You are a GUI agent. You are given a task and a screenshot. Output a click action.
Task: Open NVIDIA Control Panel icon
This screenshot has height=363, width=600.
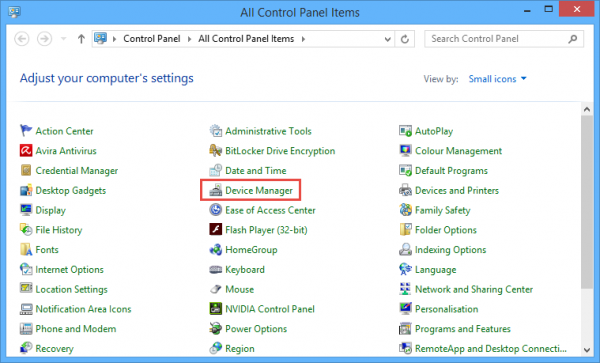(215, 309)
